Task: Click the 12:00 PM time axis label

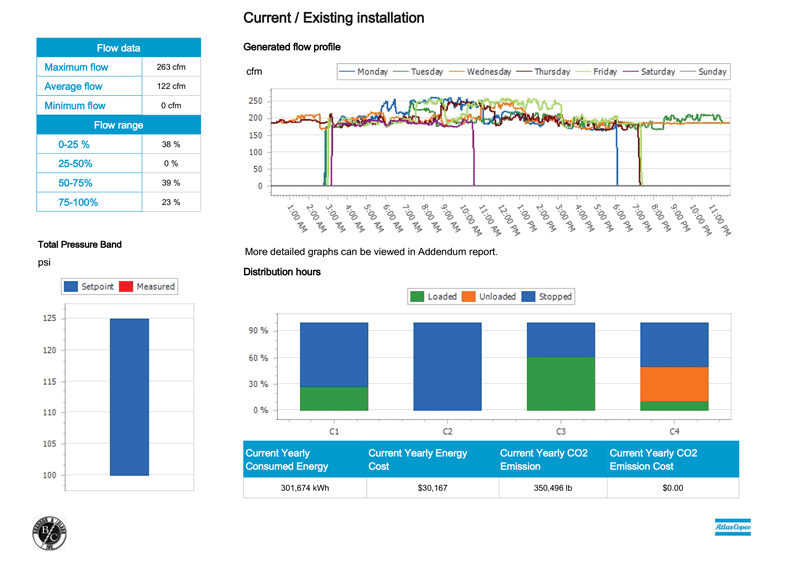Action: [509, 219]
